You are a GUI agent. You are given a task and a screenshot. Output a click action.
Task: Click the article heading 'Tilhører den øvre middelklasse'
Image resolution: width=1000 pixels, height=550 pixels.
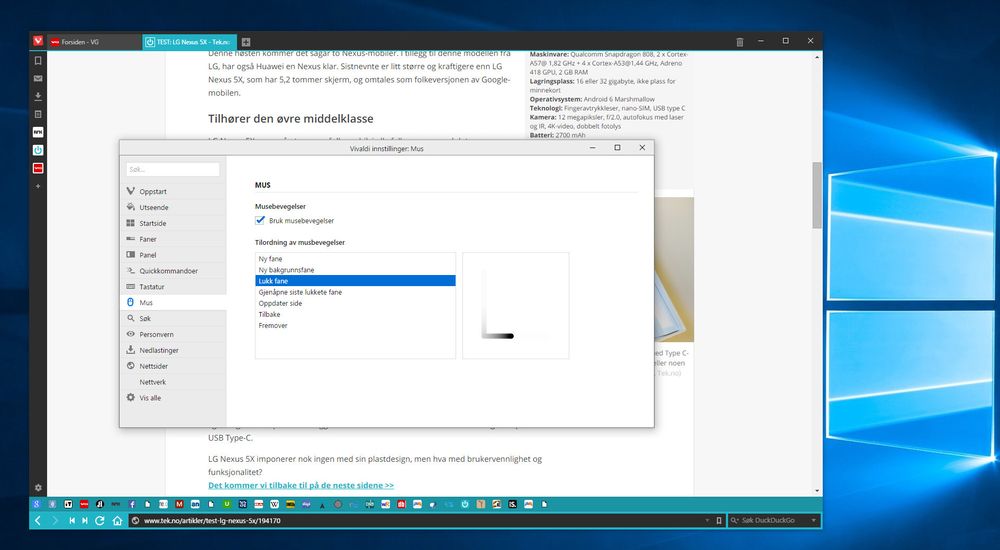coord(291,119)
